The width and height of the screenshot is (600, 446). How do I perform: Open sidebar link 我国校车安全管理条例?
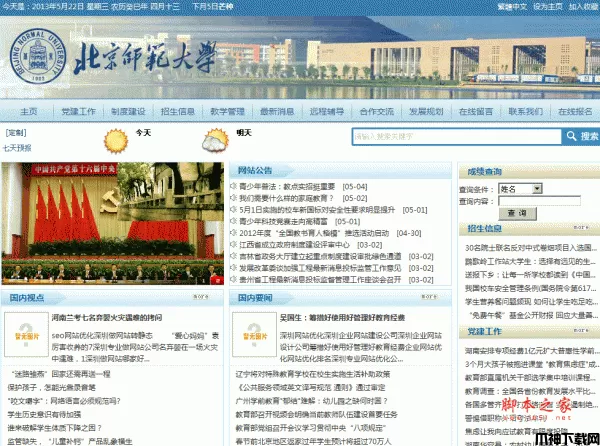click(531, 288)
